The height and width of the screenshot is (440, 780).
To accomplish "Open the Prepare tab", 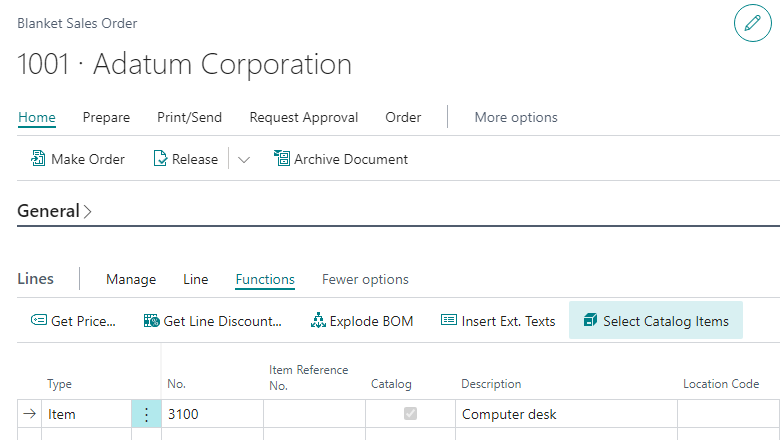I will pyautogui.click(x=106, y=117).
